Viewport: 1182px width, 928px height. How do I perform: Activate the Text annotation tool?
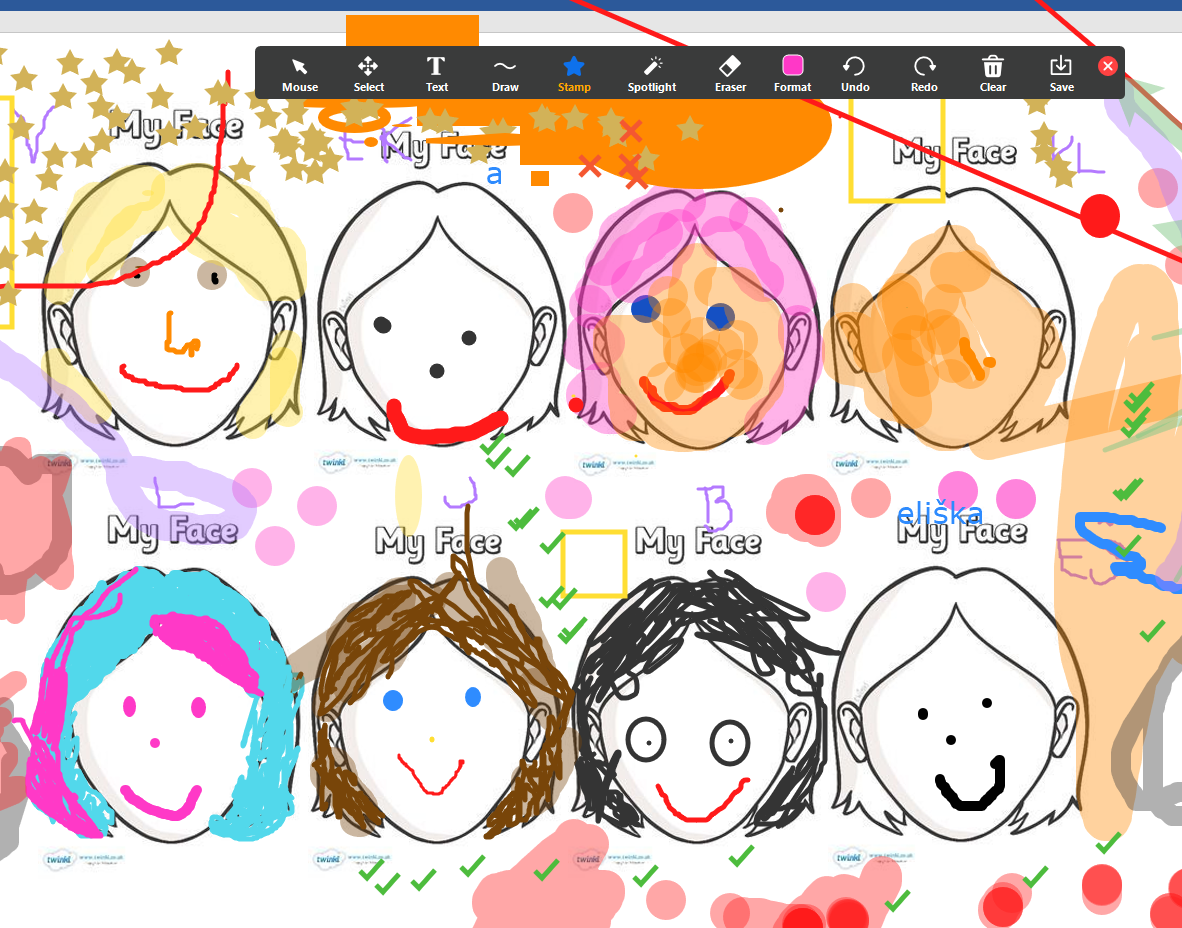(436, 74)
